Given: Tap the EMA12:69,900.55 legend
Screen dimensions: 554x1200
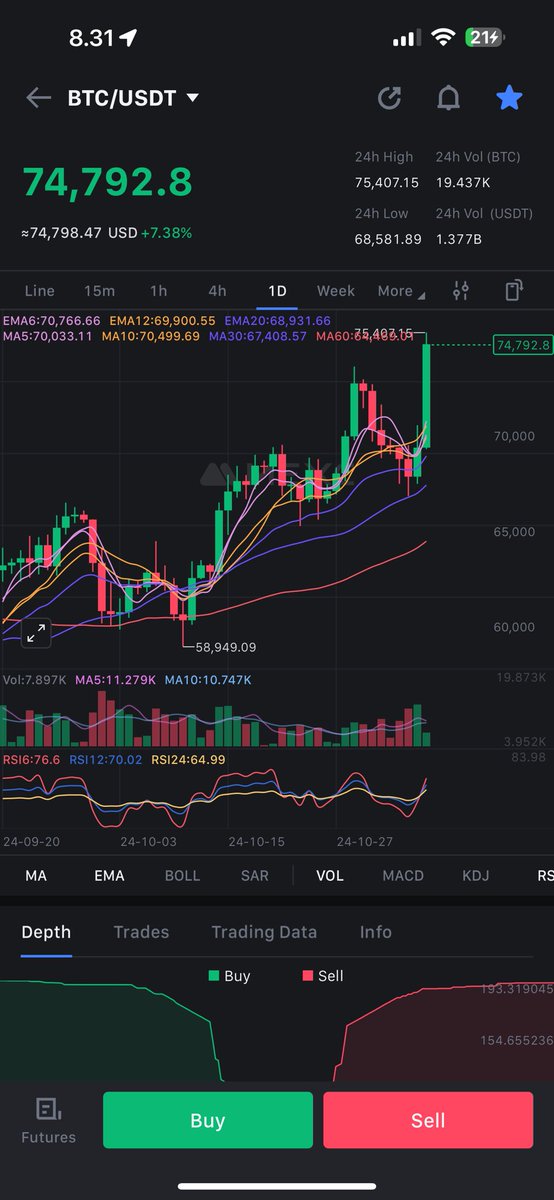Looking at the screenshot, I should (x=162, y=320).
